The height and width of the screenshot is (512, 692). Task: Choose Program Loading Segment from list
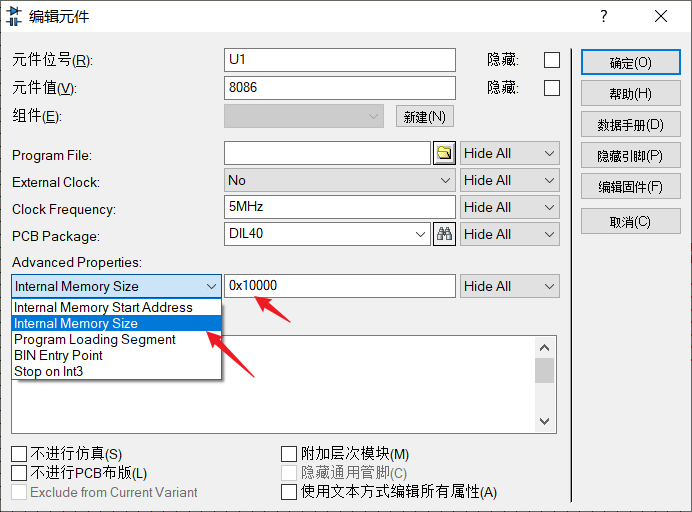point(117,339)
